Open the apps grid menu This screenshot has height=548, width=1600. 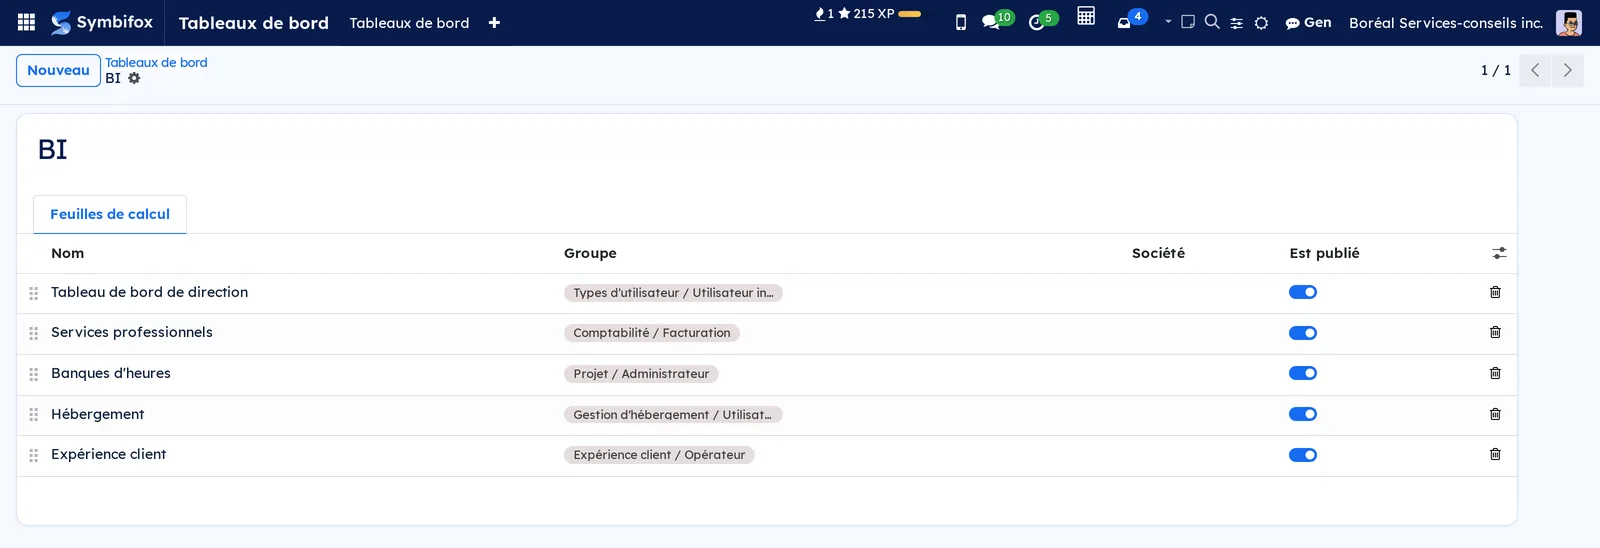[x=27, y=22]
